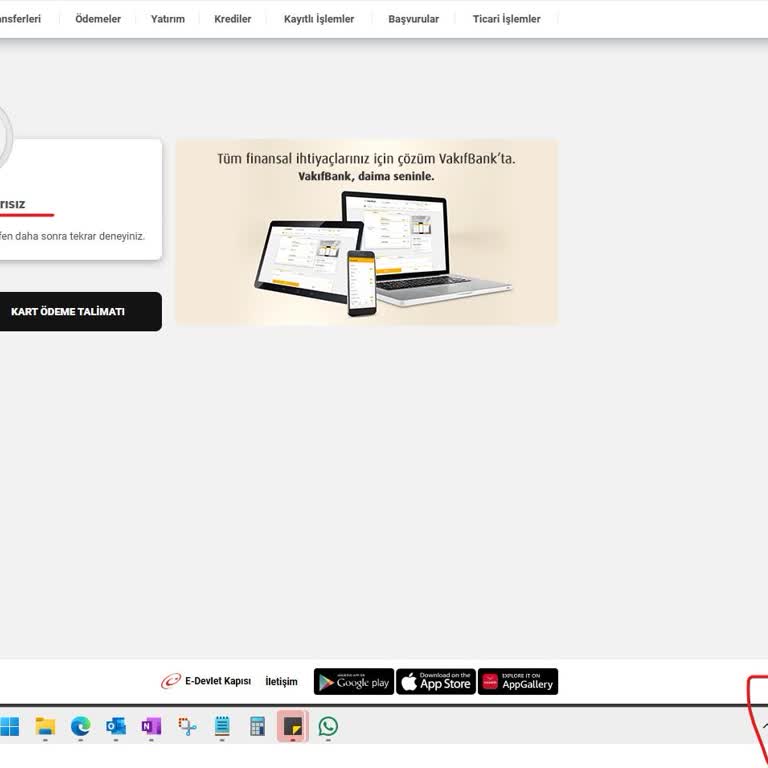
Task: Open OneNote from the taskbar
Action: pos(151,726)
